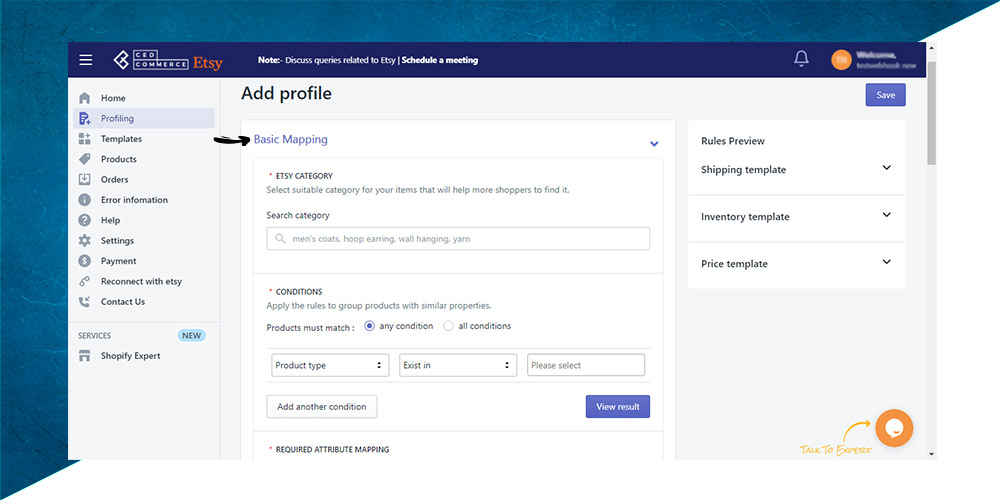This screenshot has width=1000, height=500.
Task: Click the scrollbar down arrow
Action: pyautogui.click(x=931, y=454)
